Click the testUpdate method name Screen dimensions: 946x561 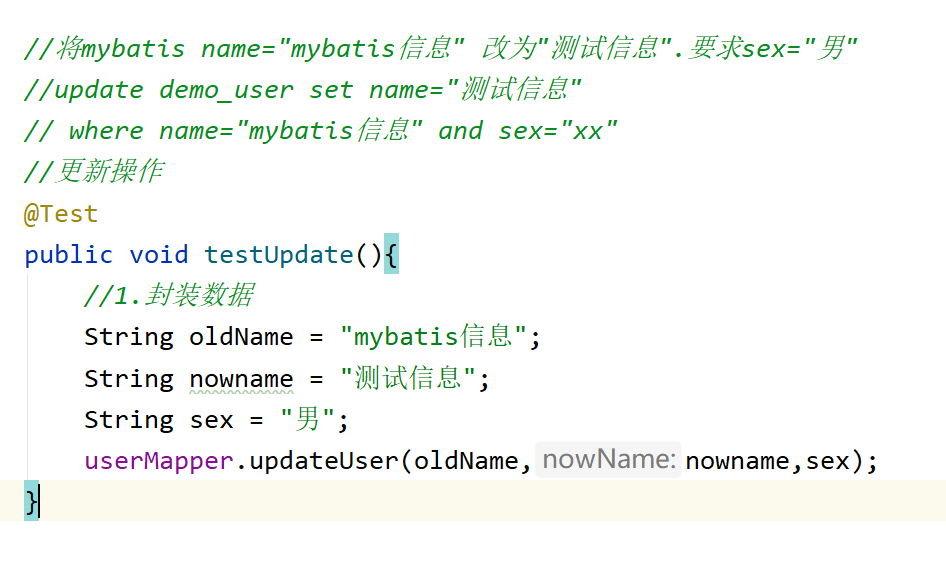[278, 255]
